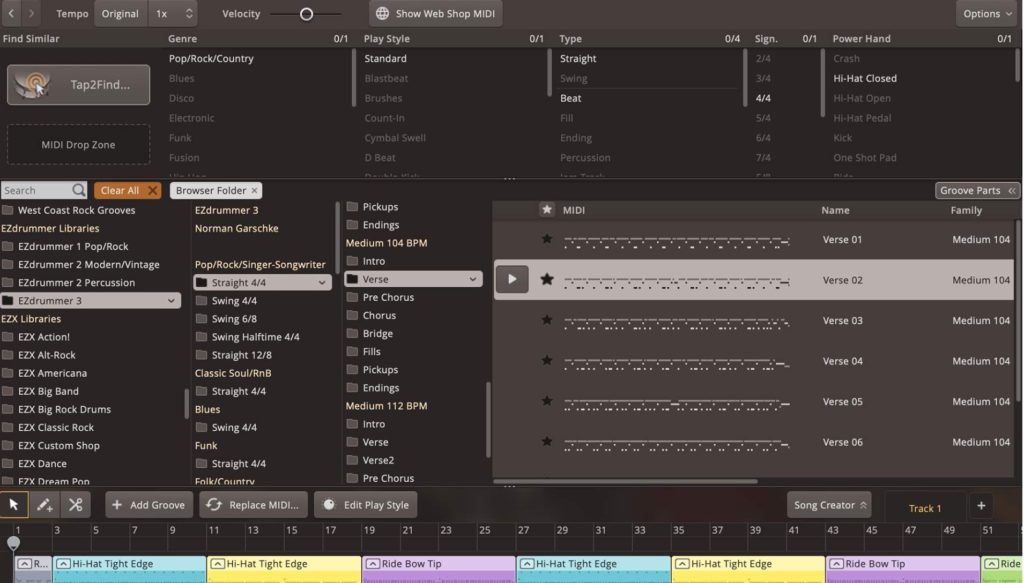The image size is (1024, 583).
Task: Expand the Song Creator panel
Action: pyautogui.click(x=829, y=505)
